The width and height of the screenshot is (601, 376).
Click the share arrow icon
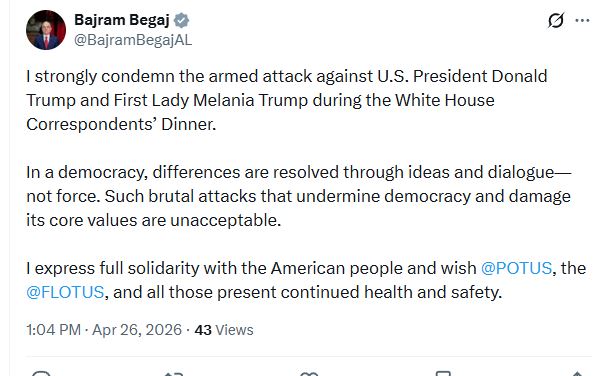click(577, 373)
